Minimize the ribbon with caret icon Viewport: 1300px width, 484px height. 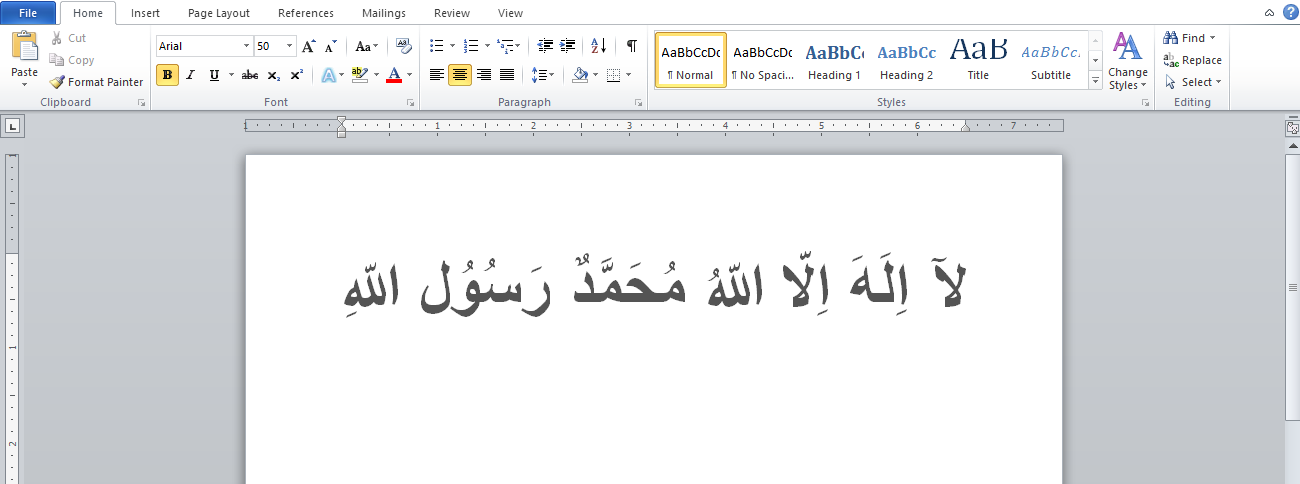(x=1269, y=13)
